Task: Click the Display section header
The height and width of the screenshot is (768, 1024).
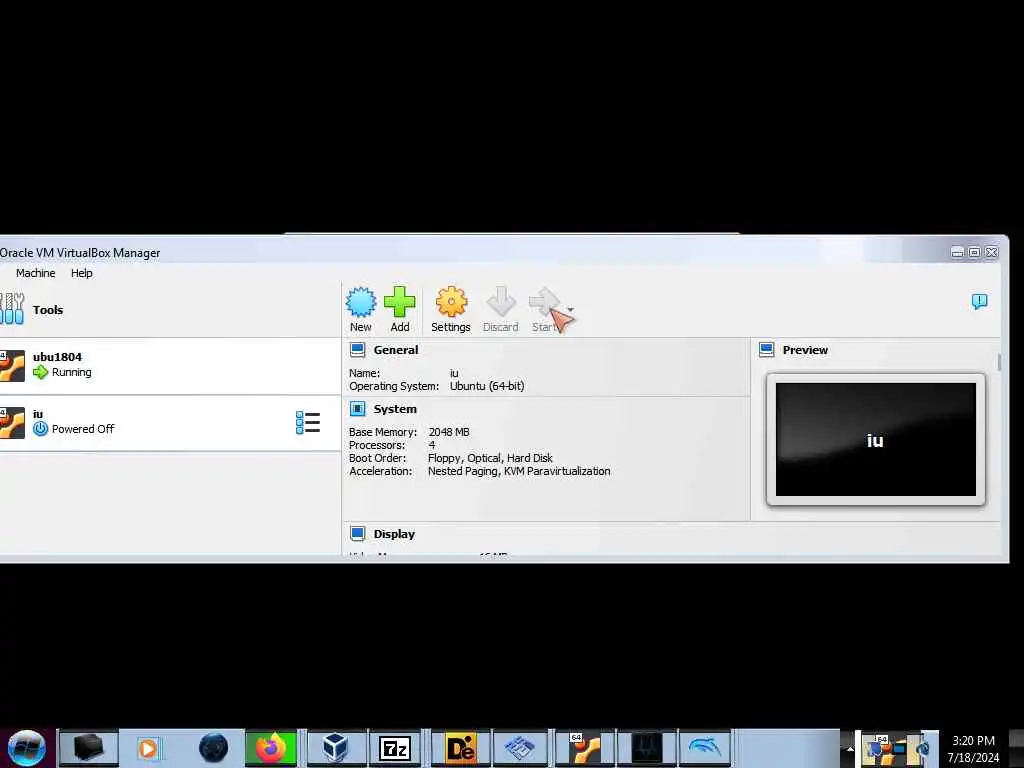Action: pos(394,534)
